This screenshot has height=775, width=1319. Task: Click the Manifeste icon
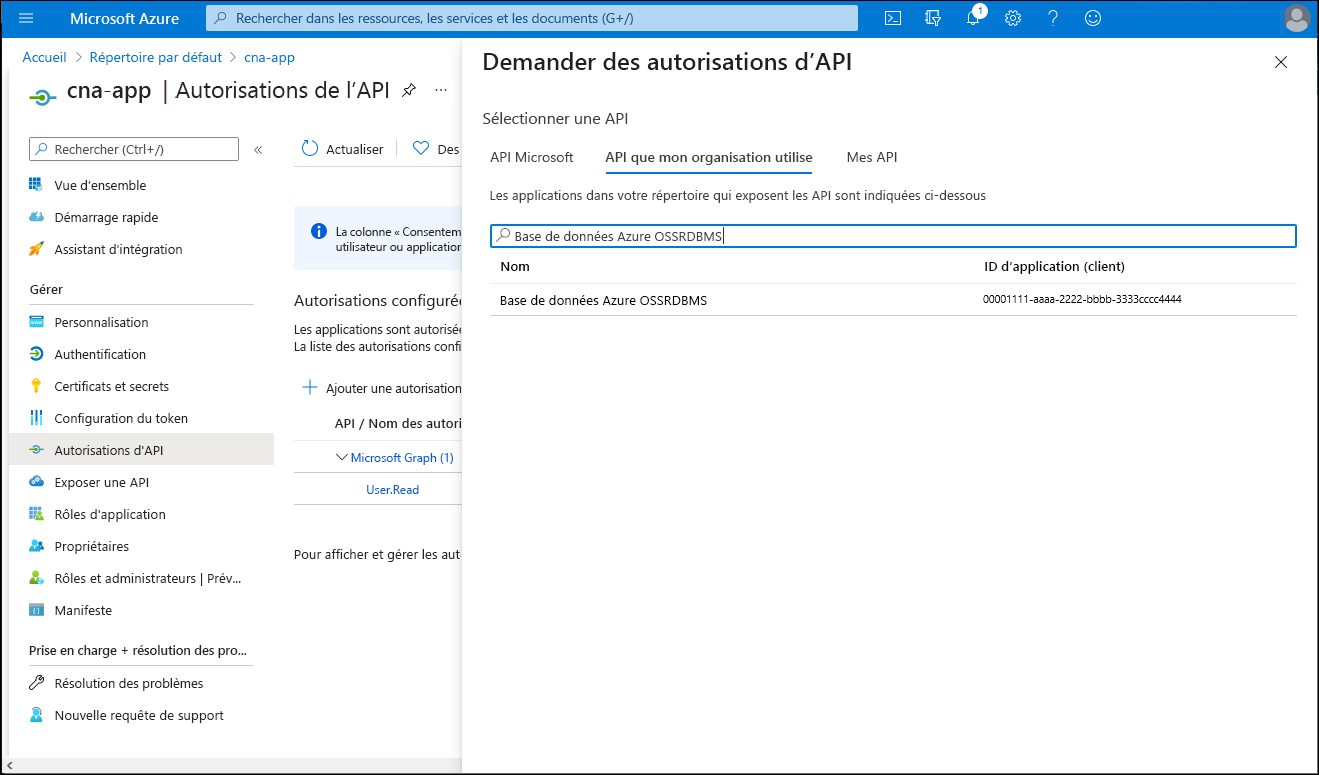point(36,610)
